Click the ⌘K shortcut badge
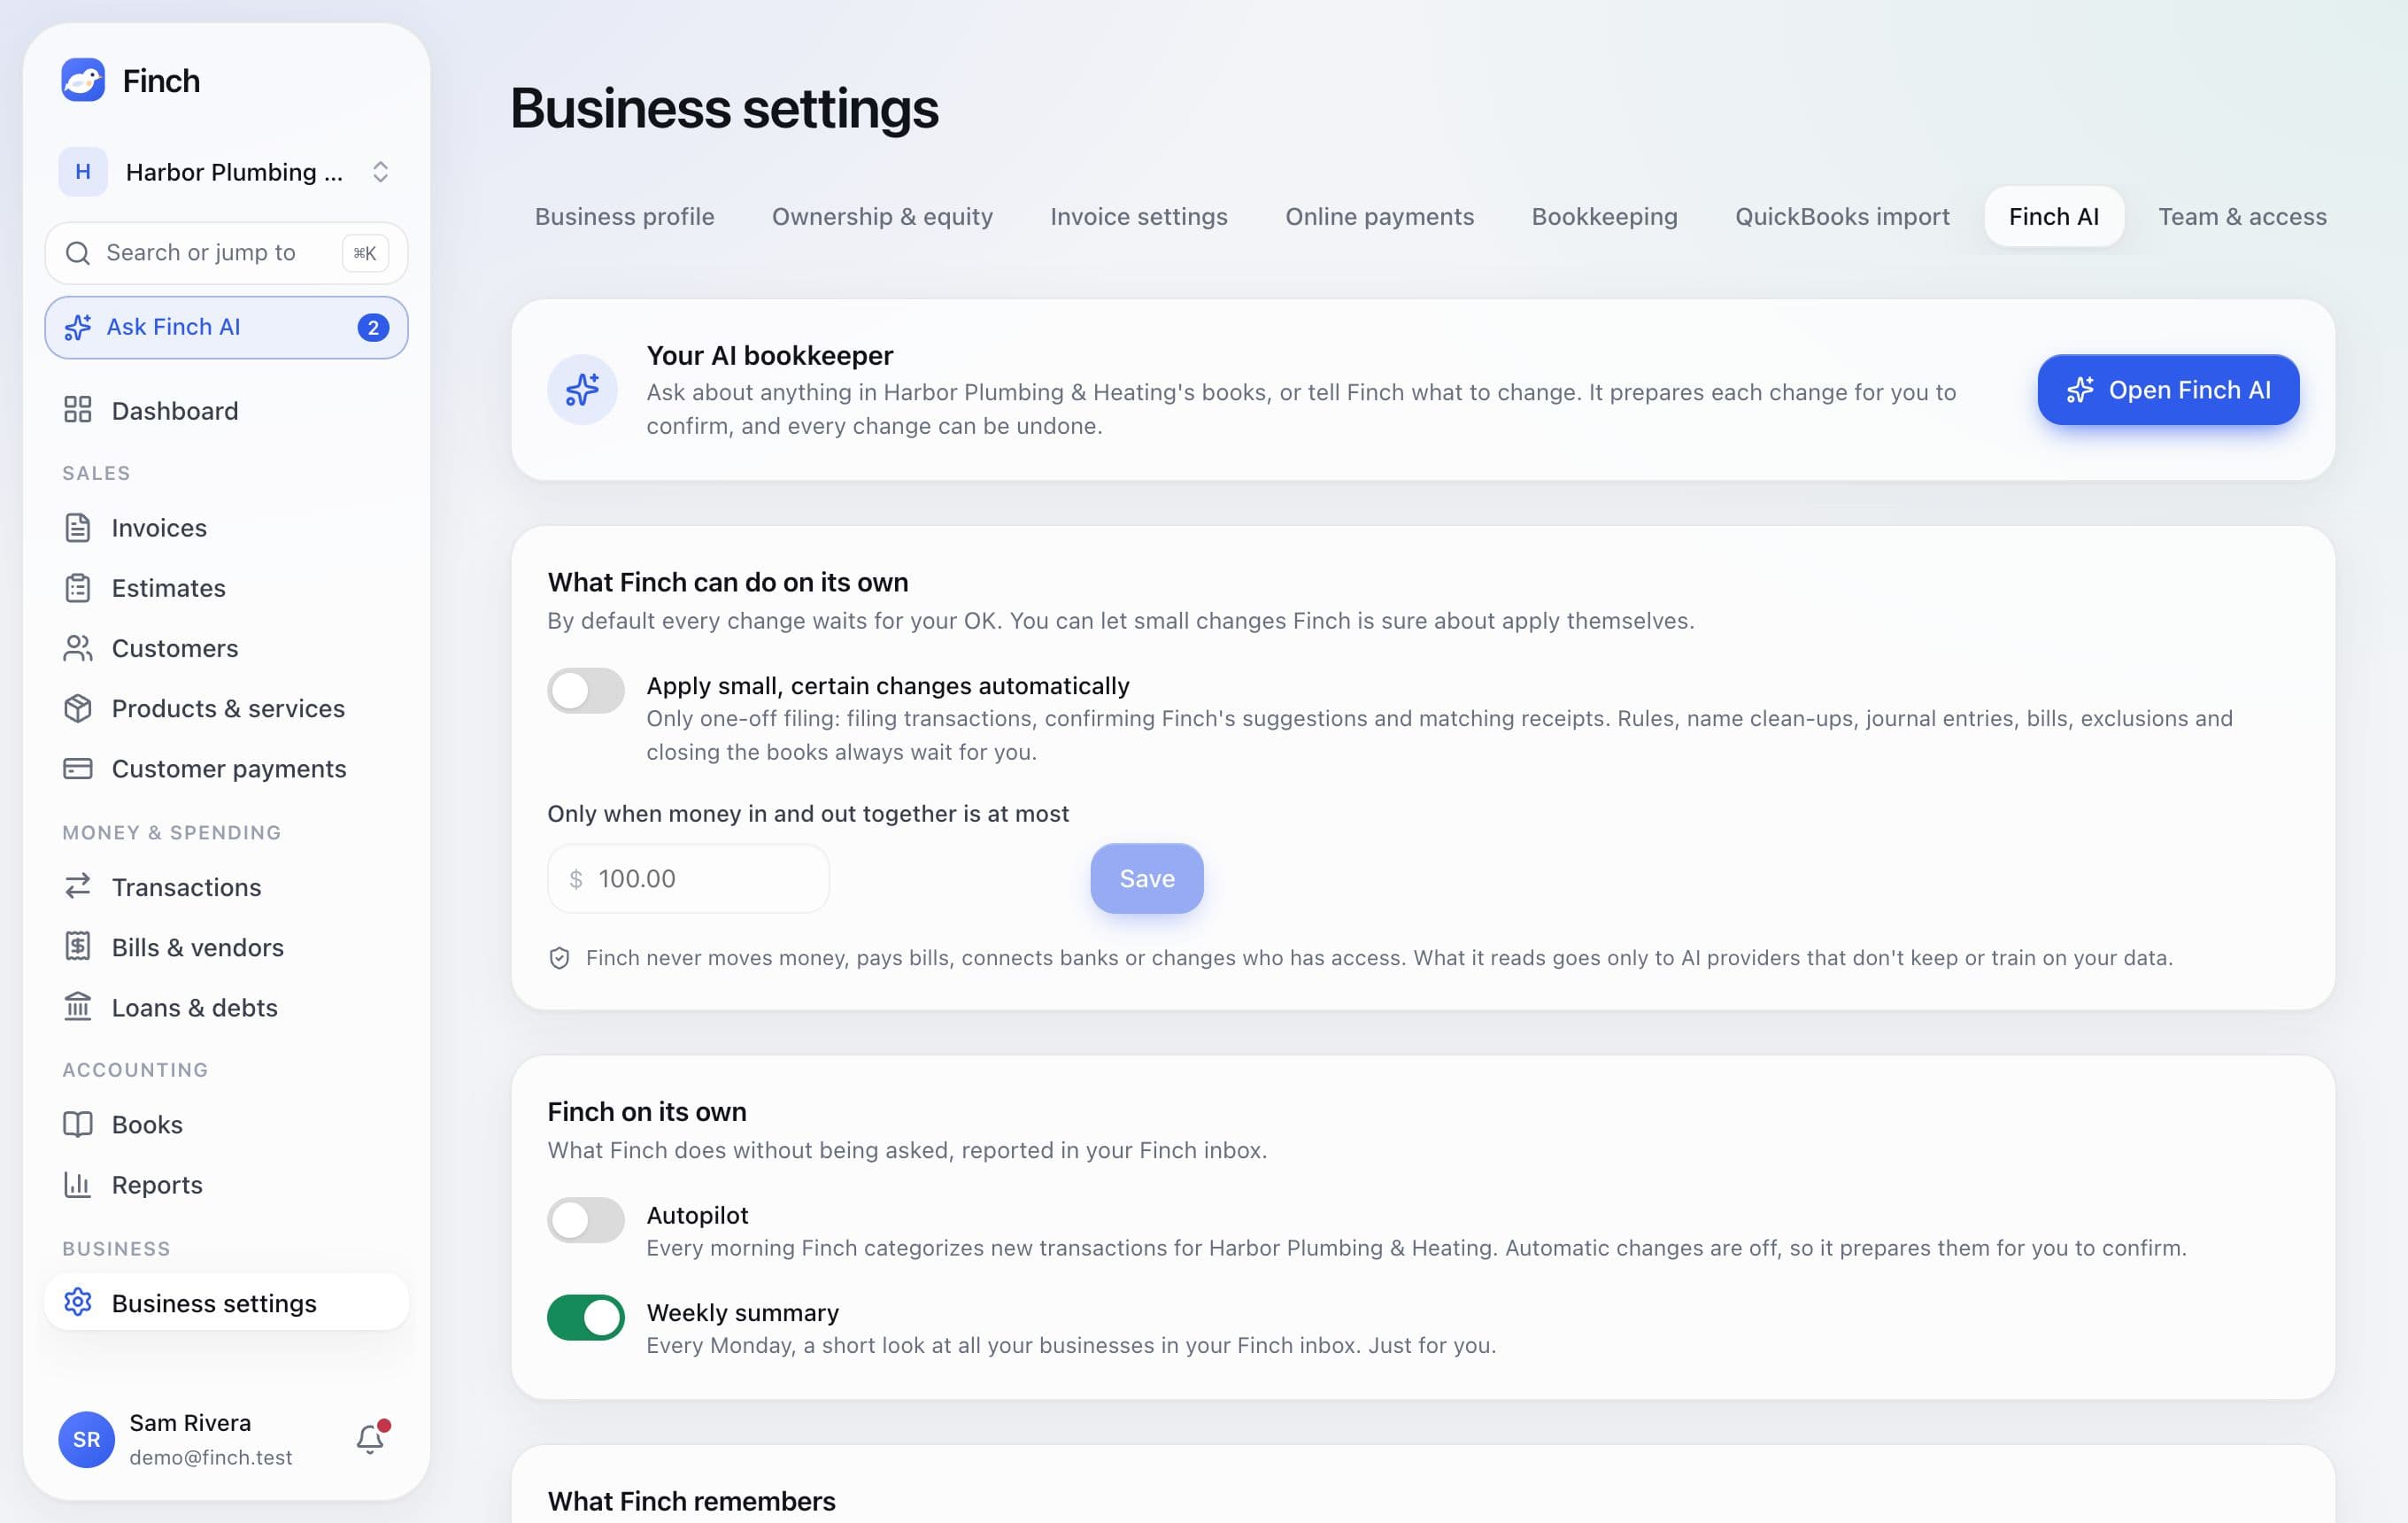 (365, 253)
